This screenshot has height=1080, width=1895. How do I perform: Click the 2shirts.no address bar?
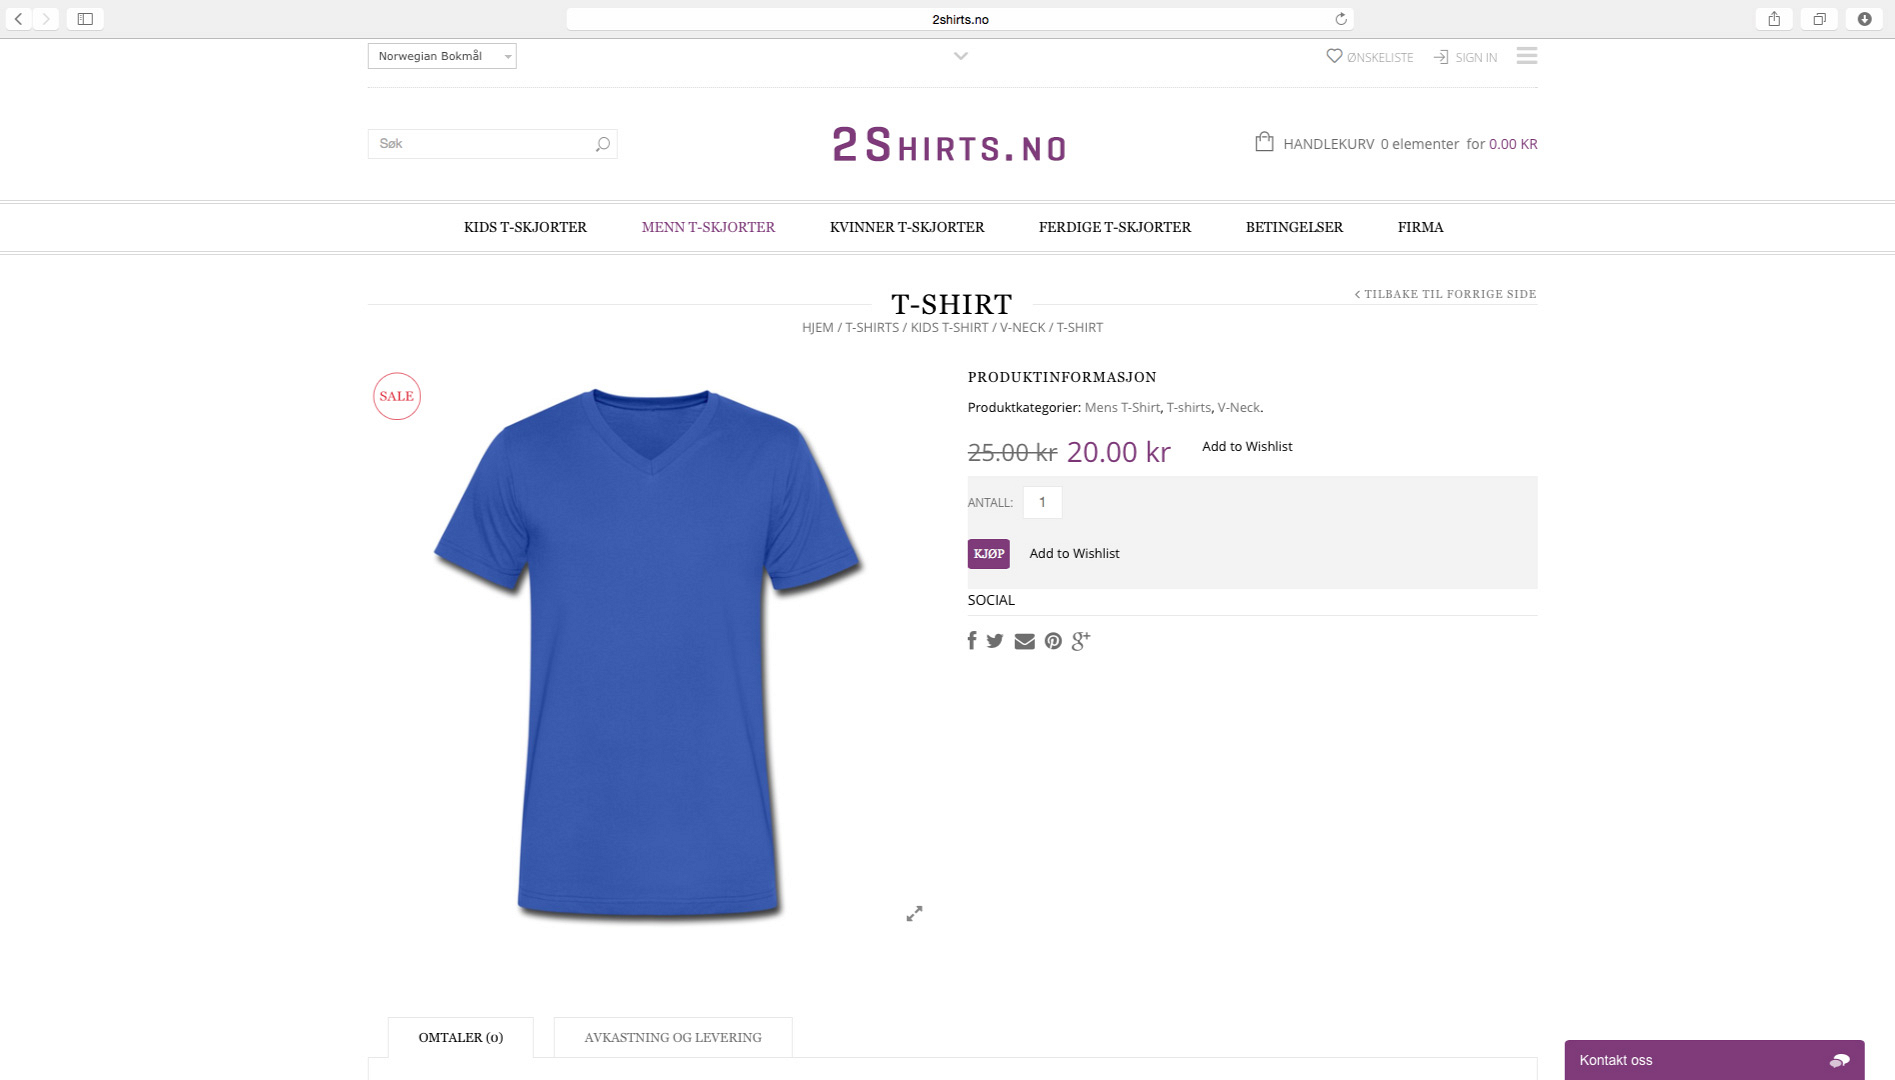pyautogui.click(x=960, y=19)
